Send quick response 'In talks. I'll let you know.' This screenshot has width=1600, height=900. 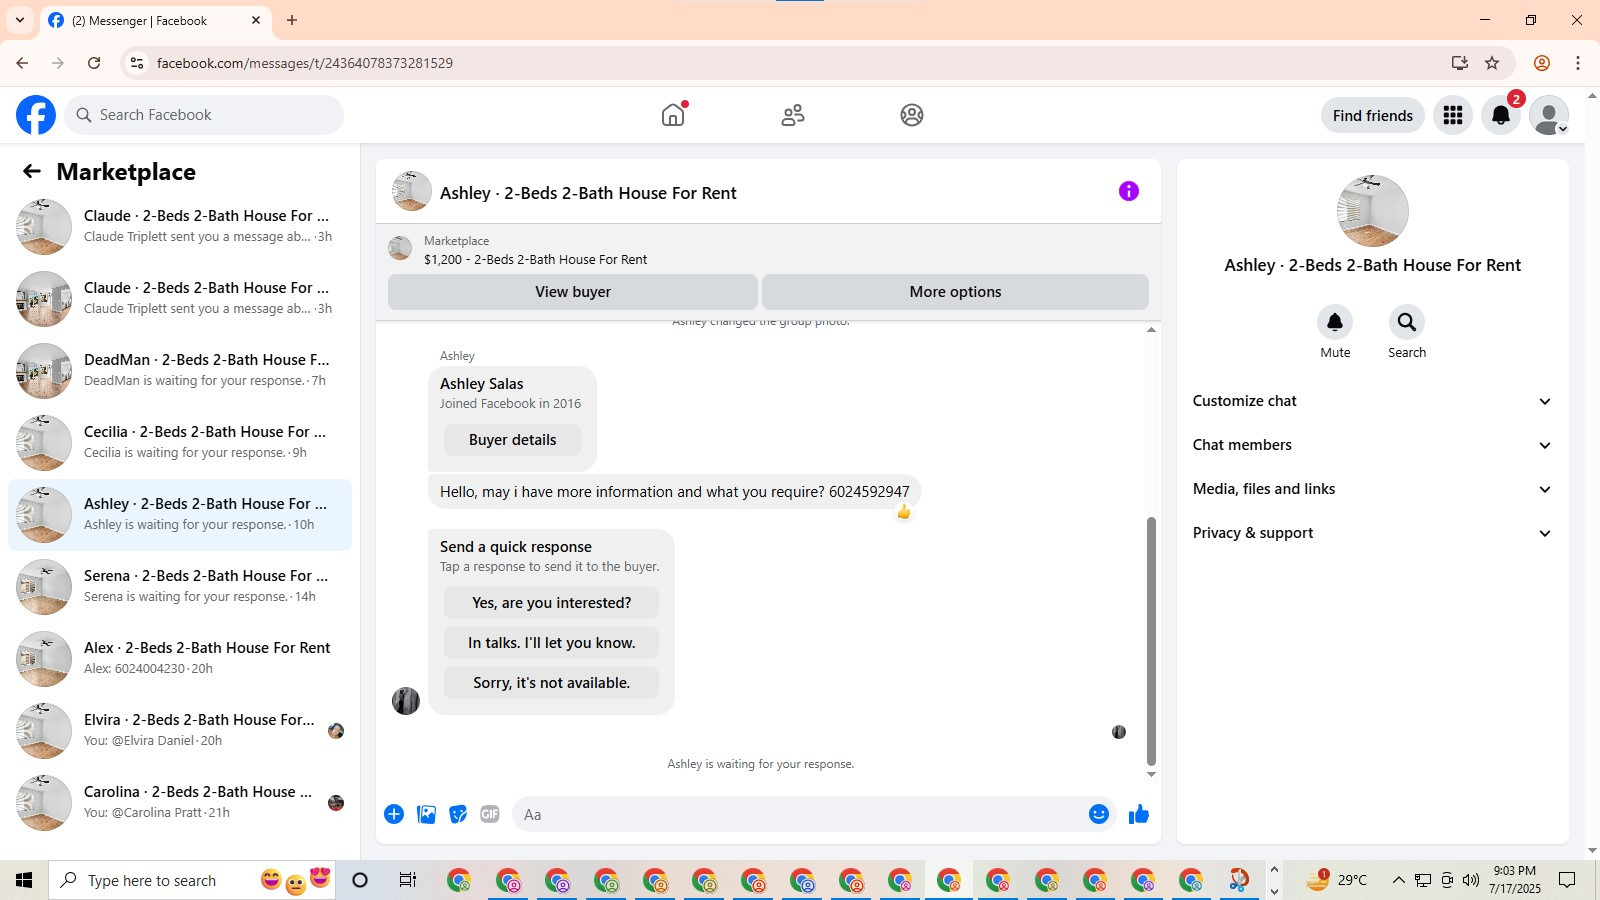(x=551, y=643)
